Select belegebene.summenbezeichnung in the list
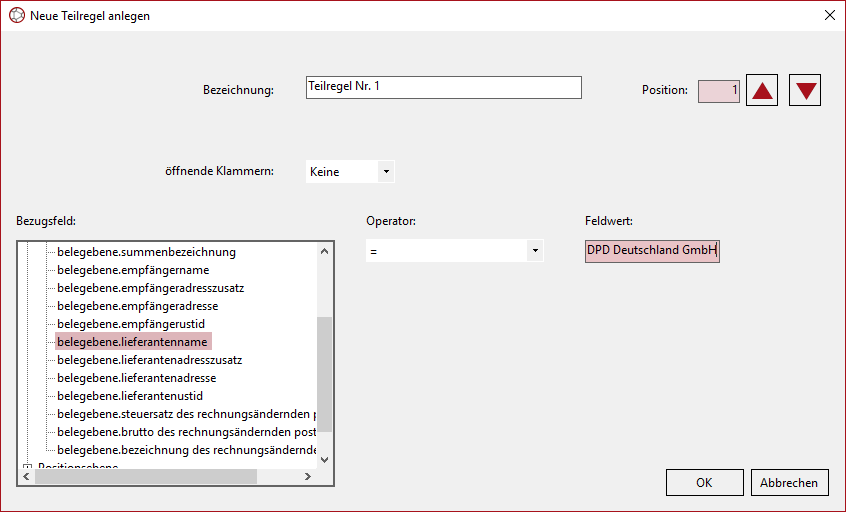The height and width of the screenshot is (512, 846). [146, 252]
